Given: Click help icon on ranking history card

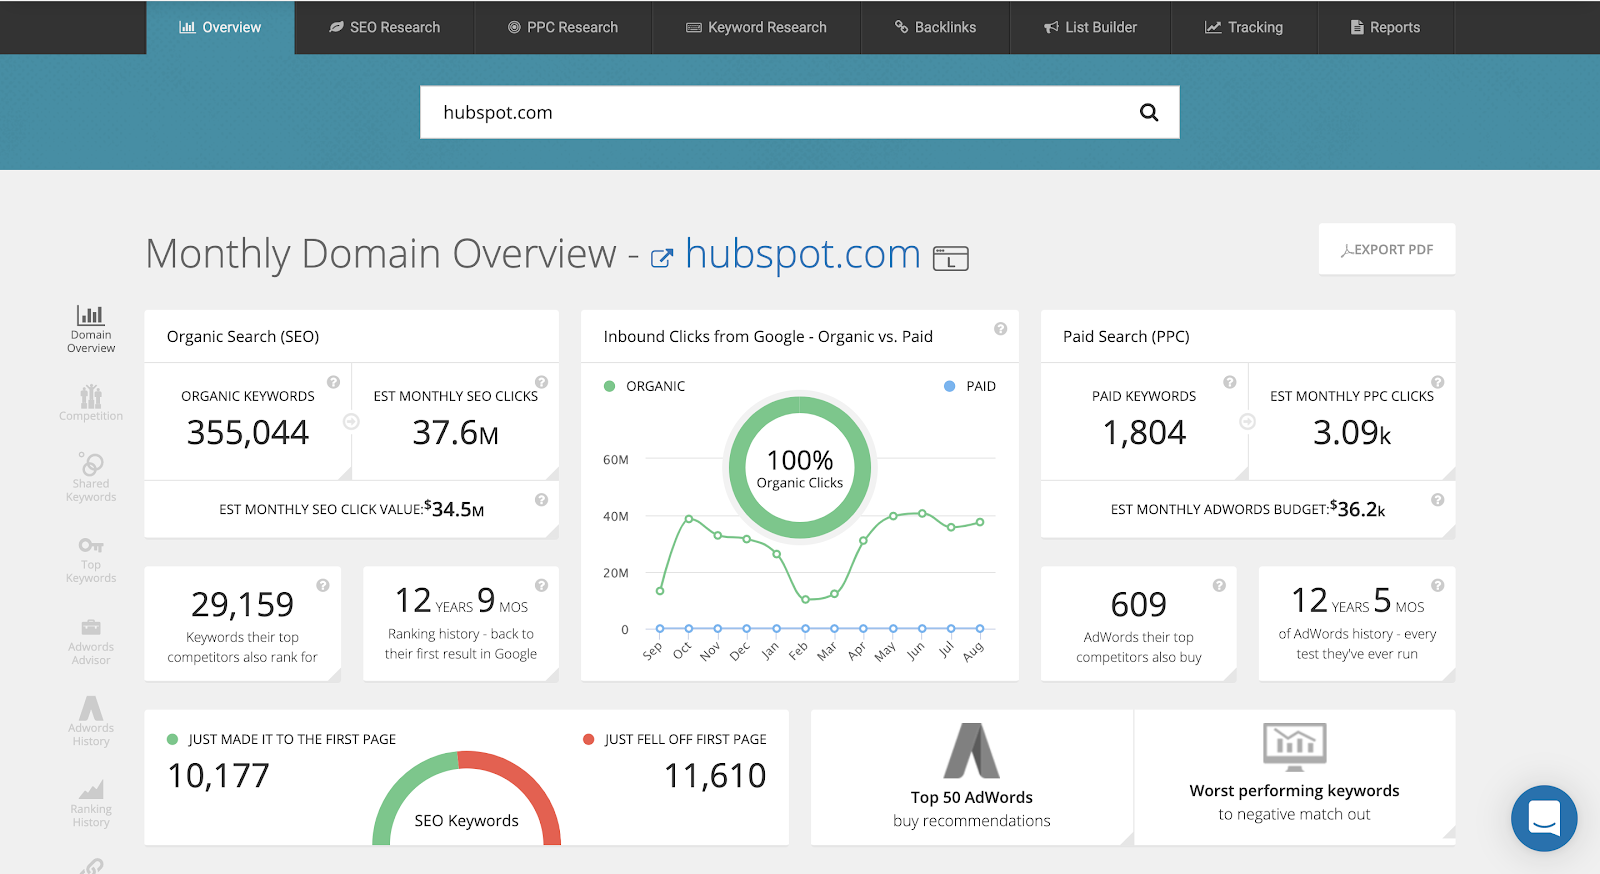Looking at the screenshot, I should (x=541, y=586).
